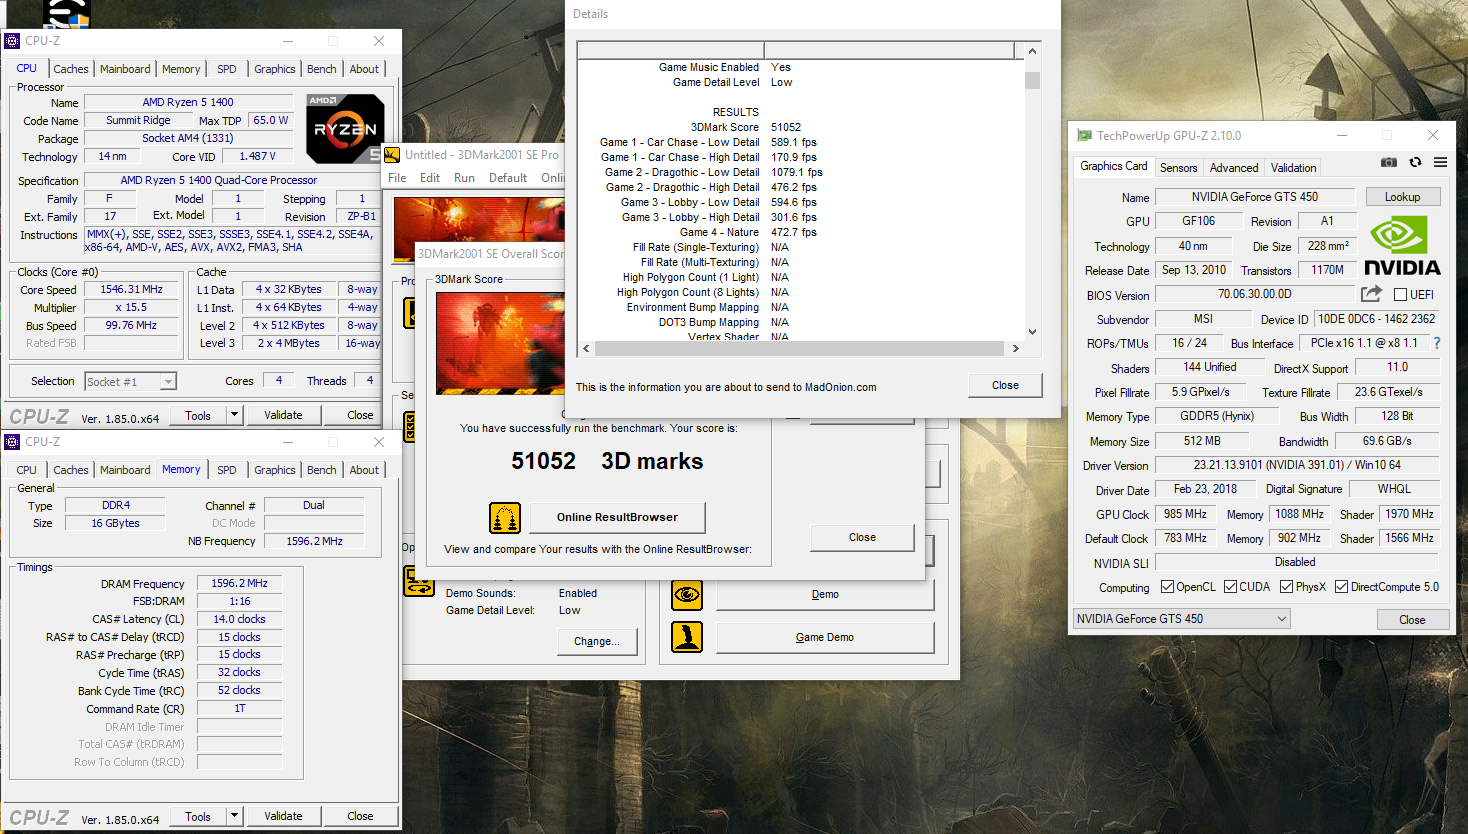Viewport: 1468px width, 834px height.
Task: Toggle the DirectCompute 5.0 checkbox
Action: [x=1341, y=587]
